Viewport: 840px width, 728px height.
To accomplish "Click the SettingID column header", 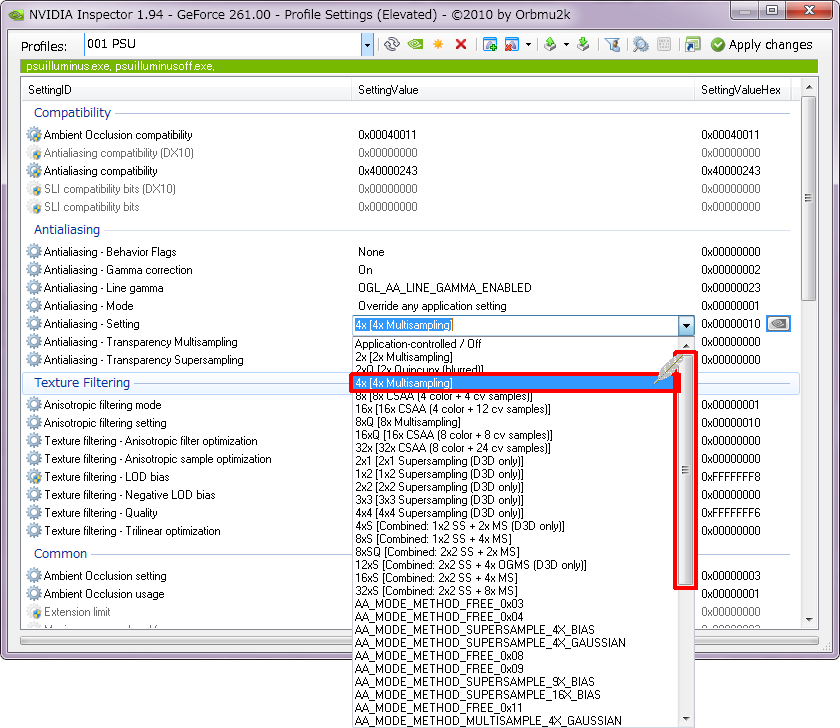I will (186, 90).
